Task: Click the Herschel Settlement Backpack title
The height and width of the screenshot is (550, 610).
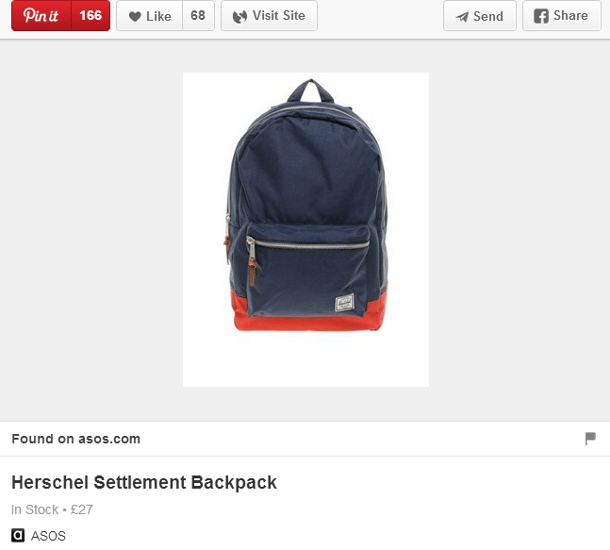Action: coord(144,482)
